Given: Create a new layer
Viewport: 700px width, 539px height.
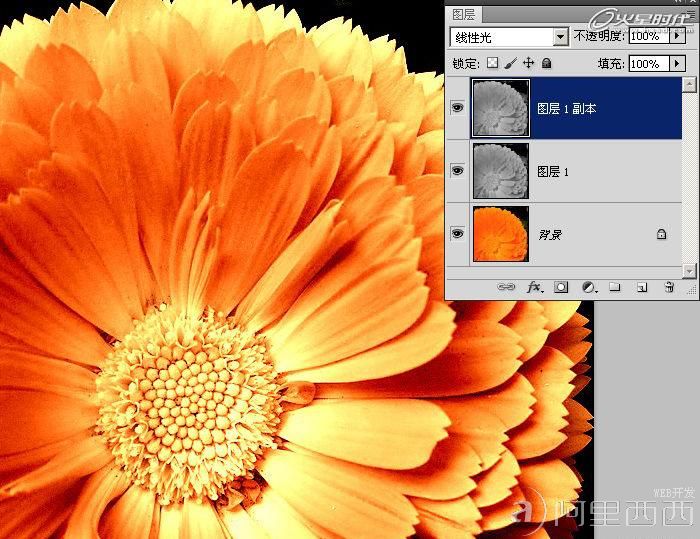Looking at the screenshot, I should 642,287.
